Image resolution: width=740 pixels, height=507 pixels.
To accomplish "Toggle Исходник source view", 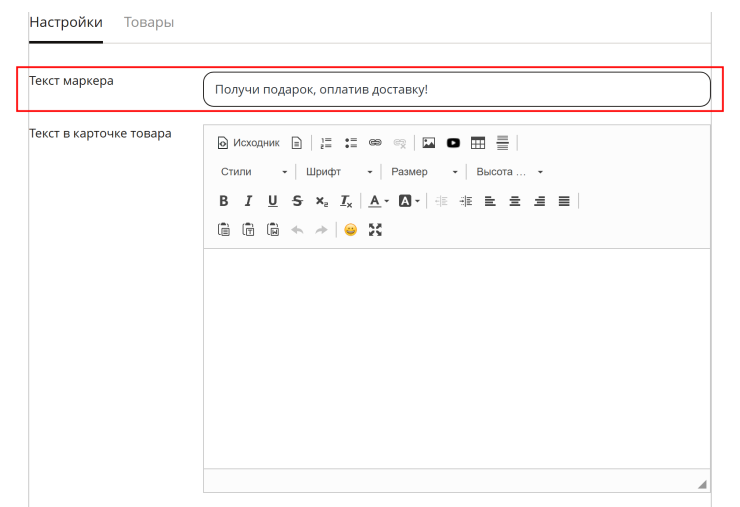I will [248, 143].
